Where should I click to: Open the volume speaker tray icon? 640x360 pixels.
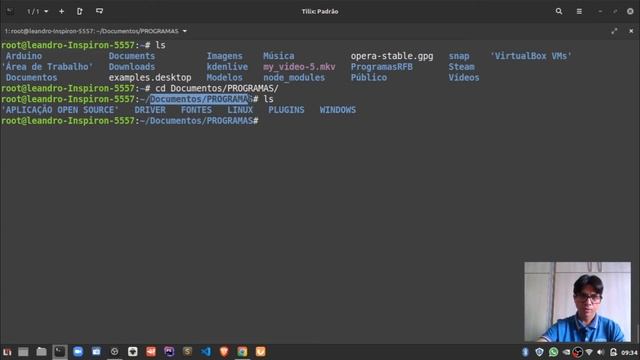pos(600,352)
